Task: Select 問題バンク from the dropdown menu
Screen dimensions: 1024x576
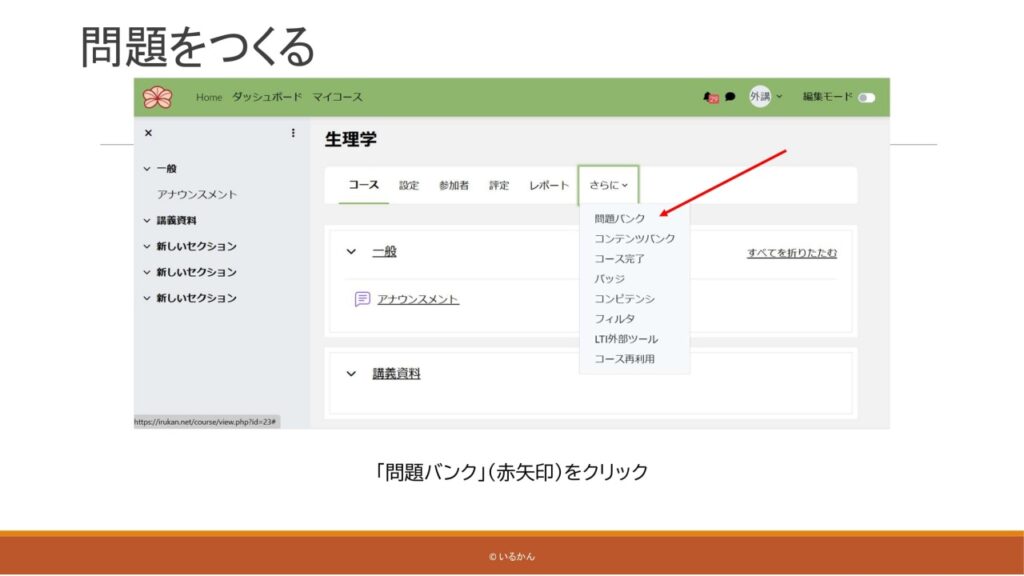Action: pyautogui.click(x=619, y=218)
